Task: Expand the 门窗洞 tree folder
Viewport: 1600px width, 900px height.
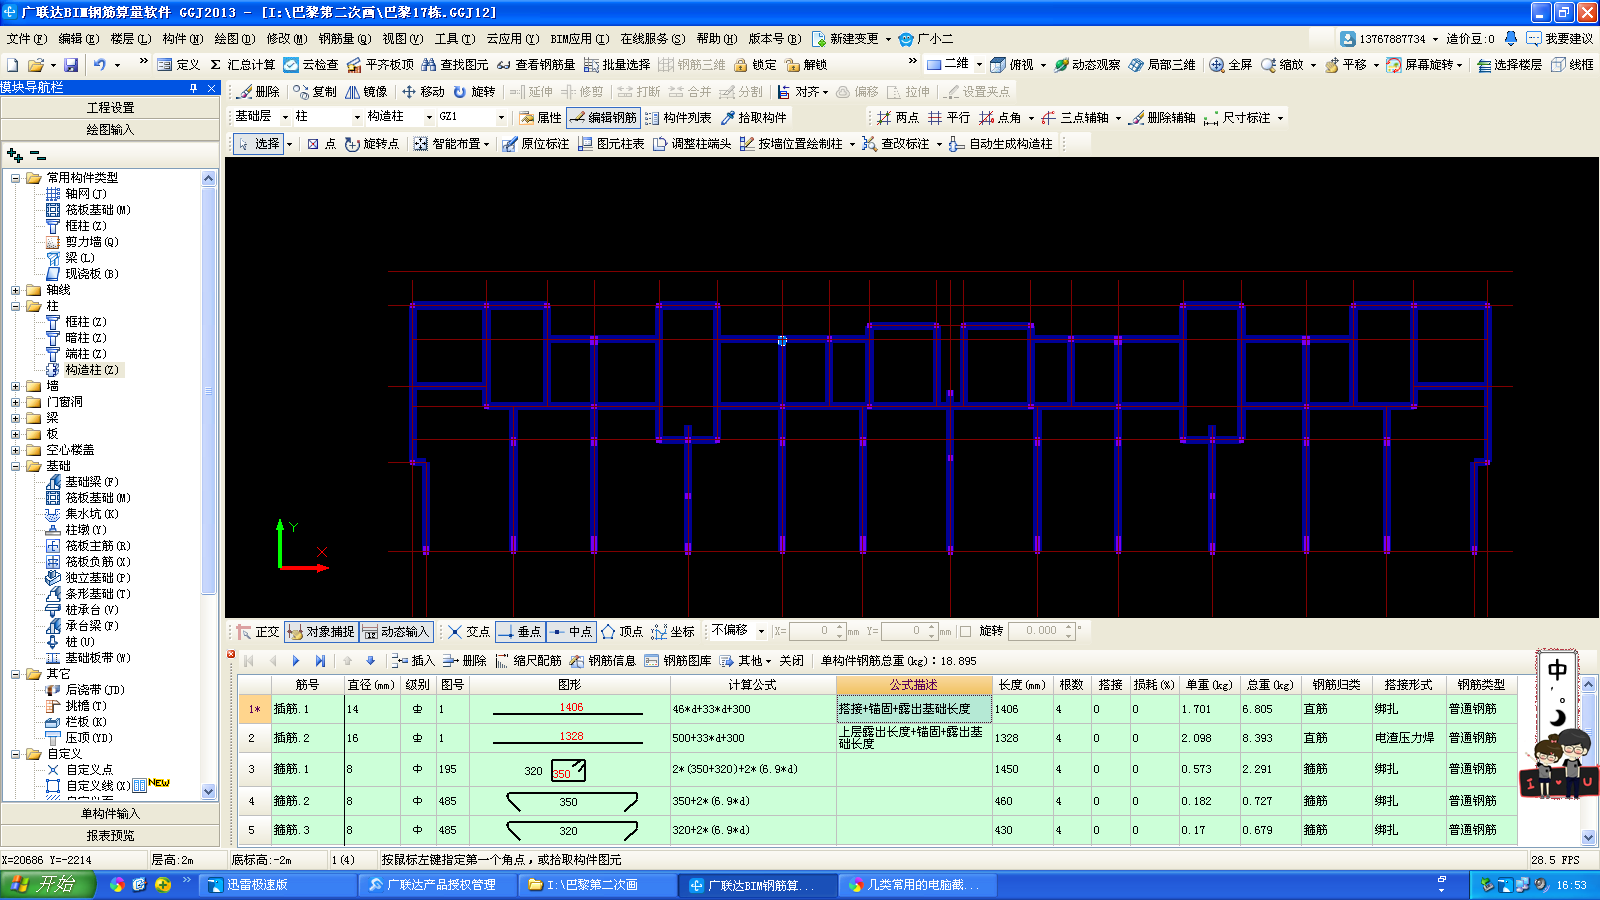Action: coord(15,402)
